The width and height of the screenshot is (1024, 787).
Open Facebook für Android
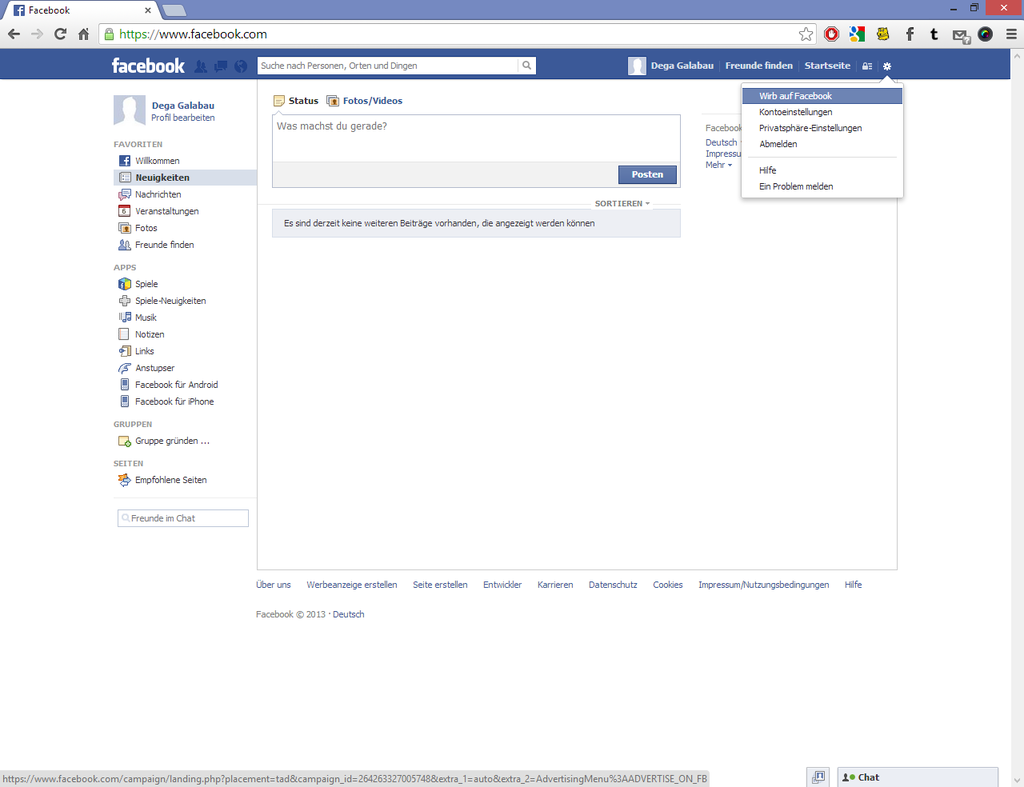pyautogui.click(x=176, y=385)
